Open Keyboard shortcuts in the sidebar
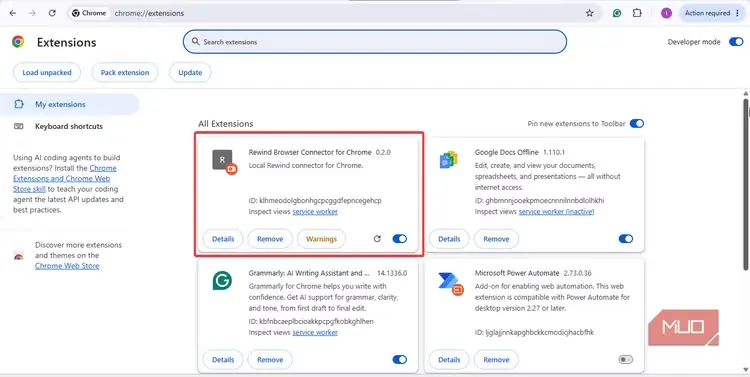The height and width of the screenshot is (377, 750). click(x=70, y=126)
